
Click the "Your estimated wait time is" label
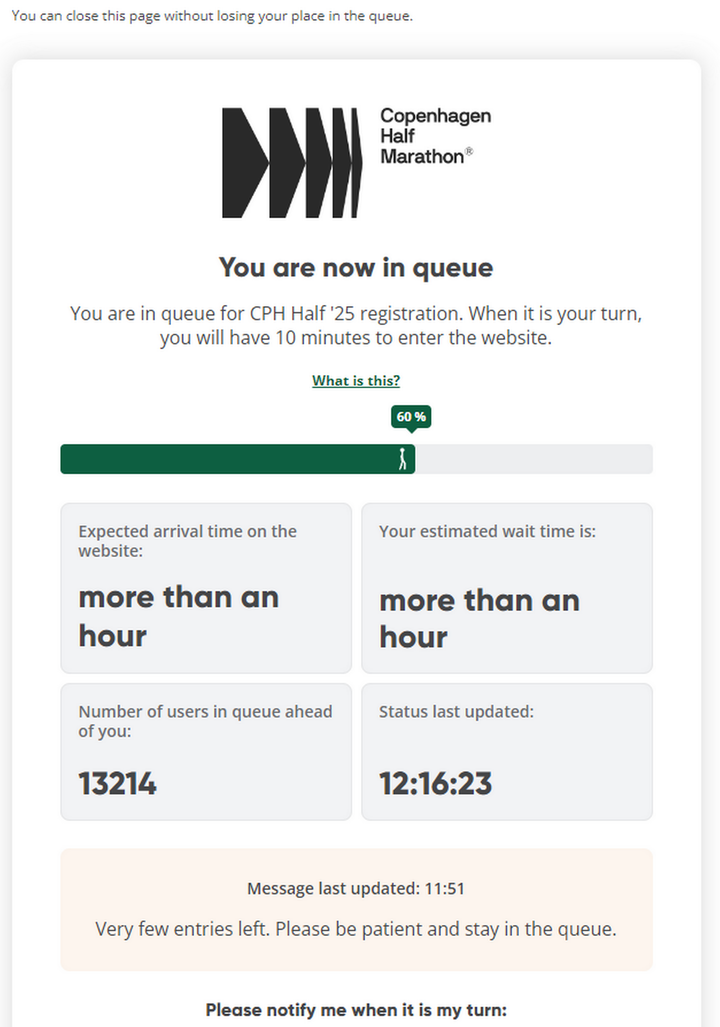click(487, 532)
